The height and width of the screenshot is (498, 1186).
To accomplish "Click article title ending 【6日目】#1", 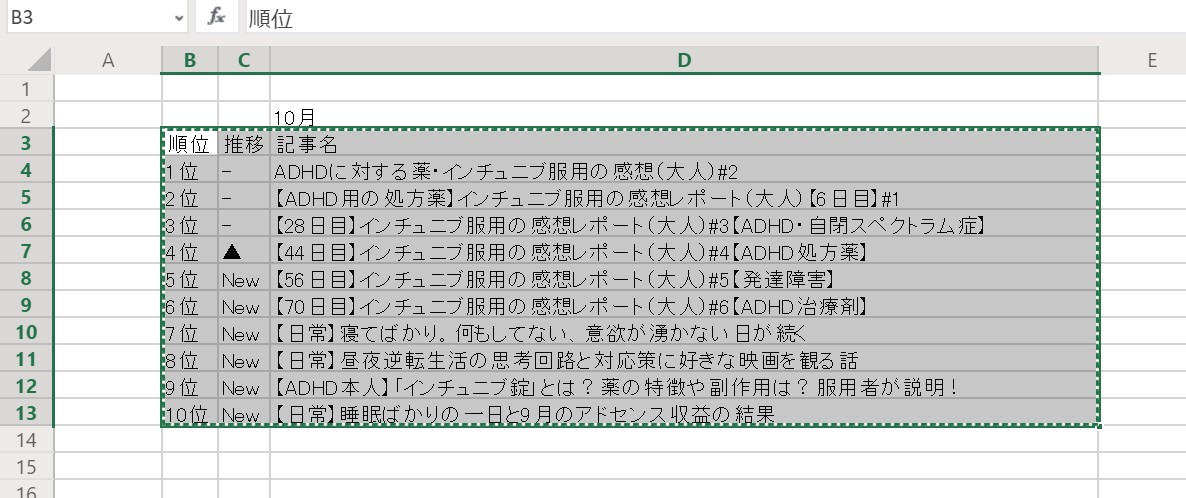I will click(684, 198).
